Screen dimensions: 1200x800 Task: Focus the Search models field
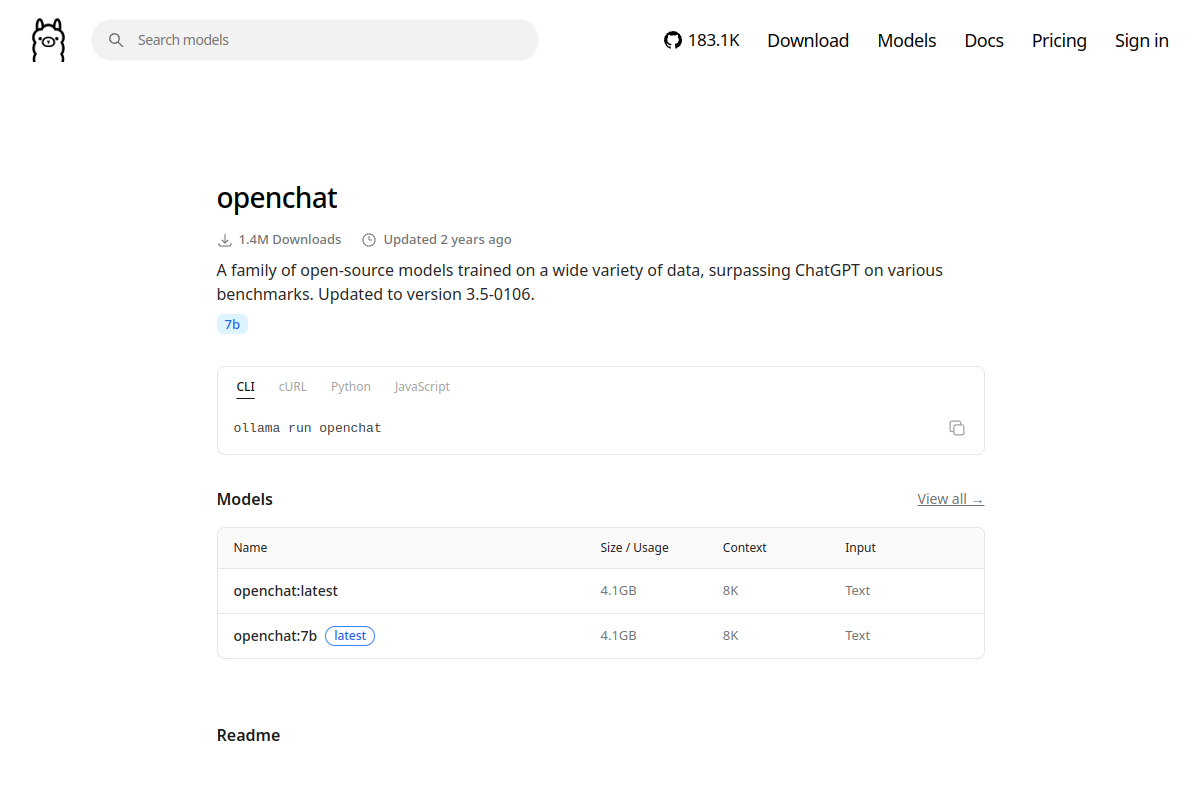315,40
